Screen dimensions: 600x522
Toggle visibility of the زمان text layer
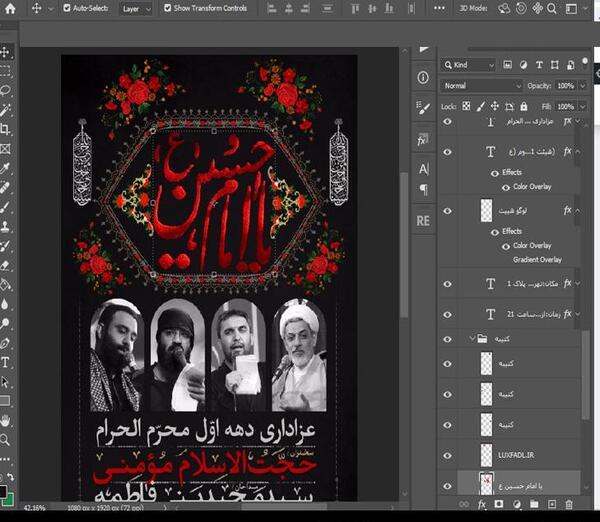click(447, 315)
